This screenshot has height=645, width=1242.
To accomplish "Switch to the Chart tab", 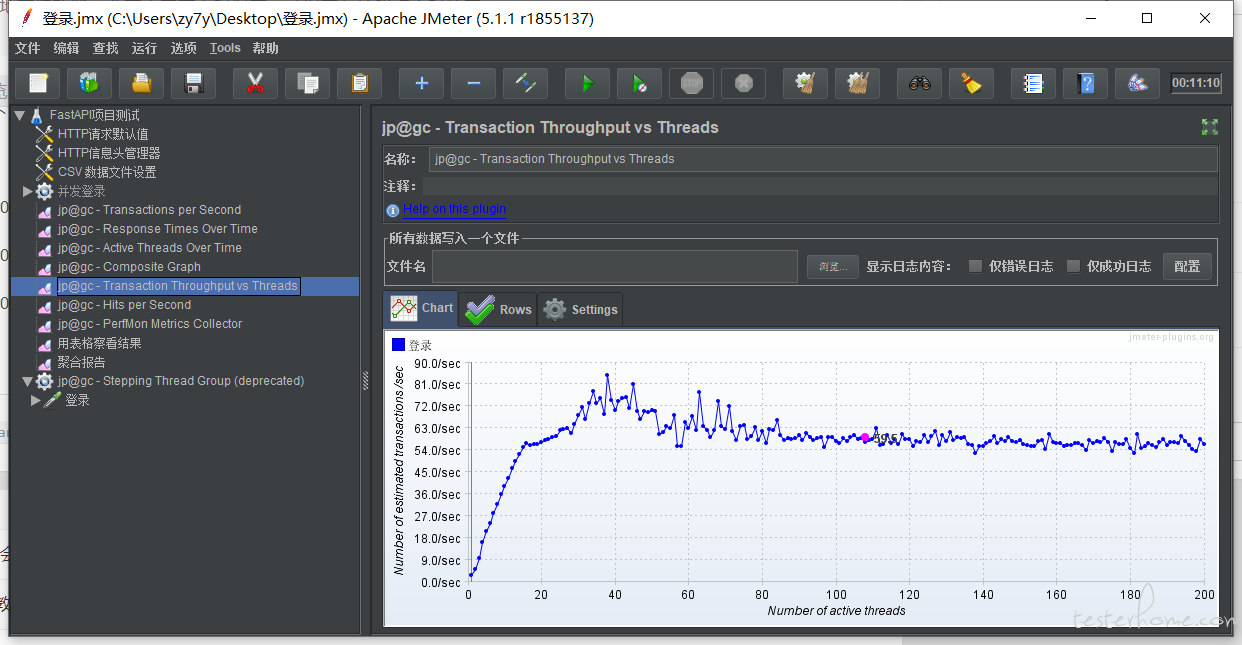I will [422, 309].
